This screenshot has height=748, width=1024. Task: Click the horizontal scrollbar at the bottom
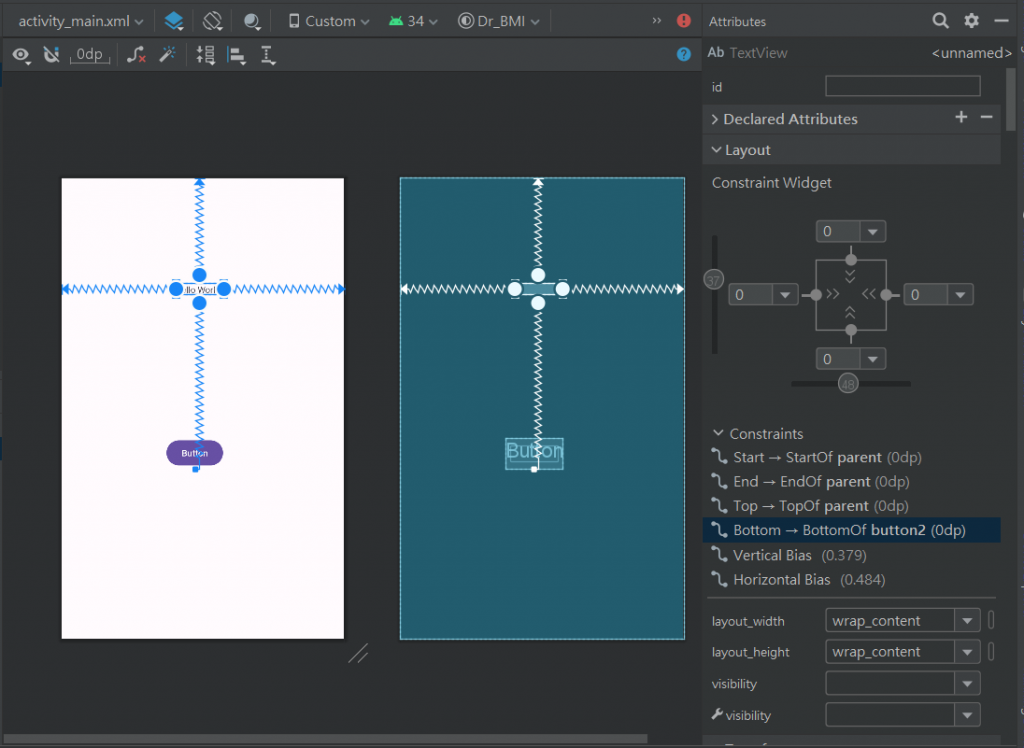tap(325, 739)
